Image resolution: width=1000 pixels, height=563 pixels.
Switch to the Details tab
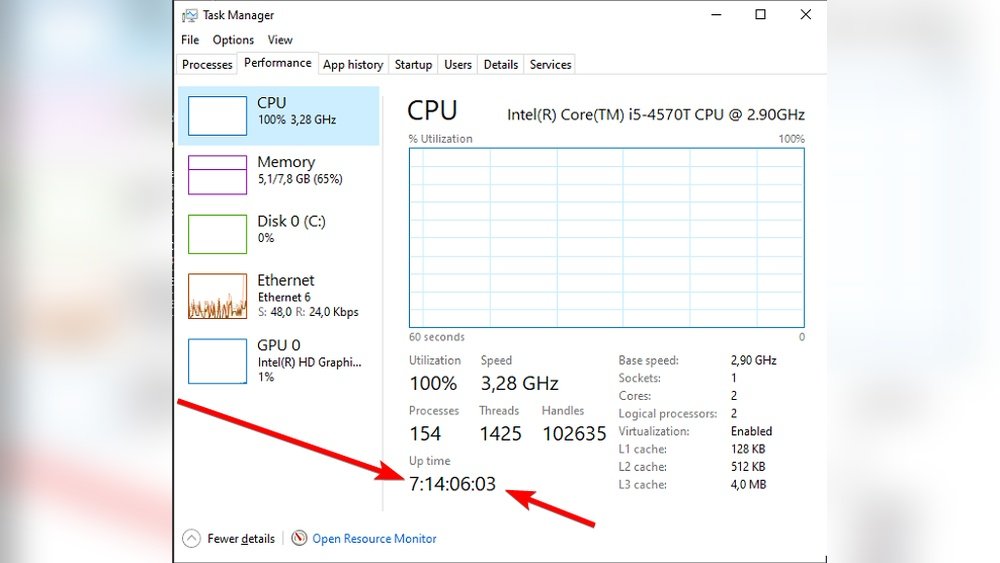501,65
